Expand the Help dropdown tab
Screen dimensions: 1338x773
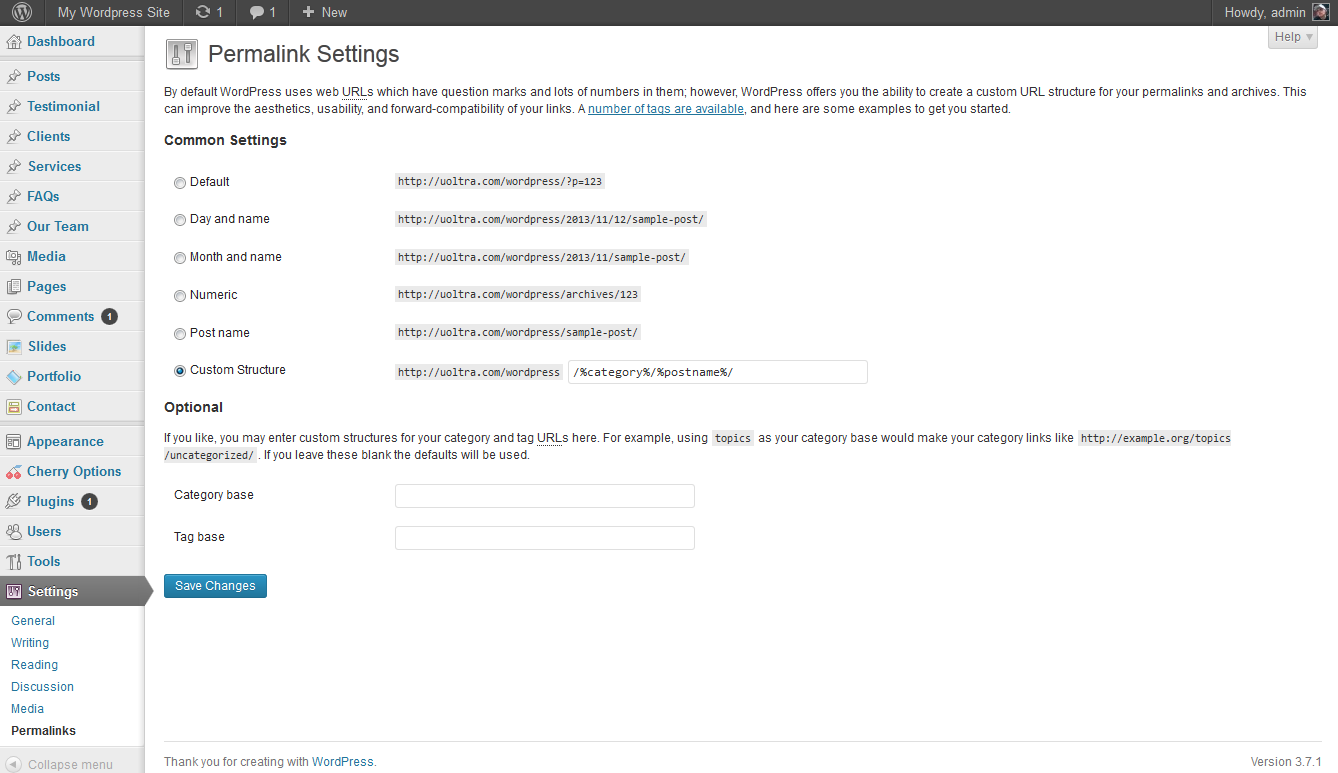(1293, 37)
